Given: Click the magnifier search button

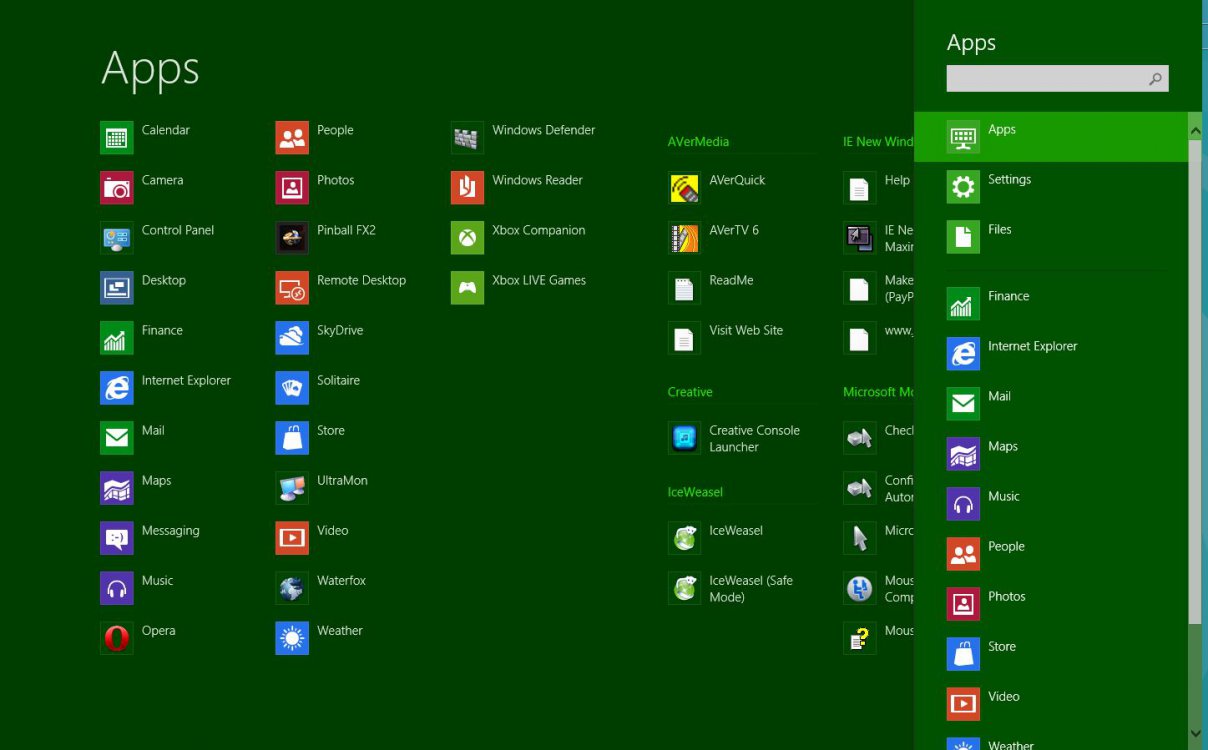Looking at the screenshot, I should (x=1155, y=78).
